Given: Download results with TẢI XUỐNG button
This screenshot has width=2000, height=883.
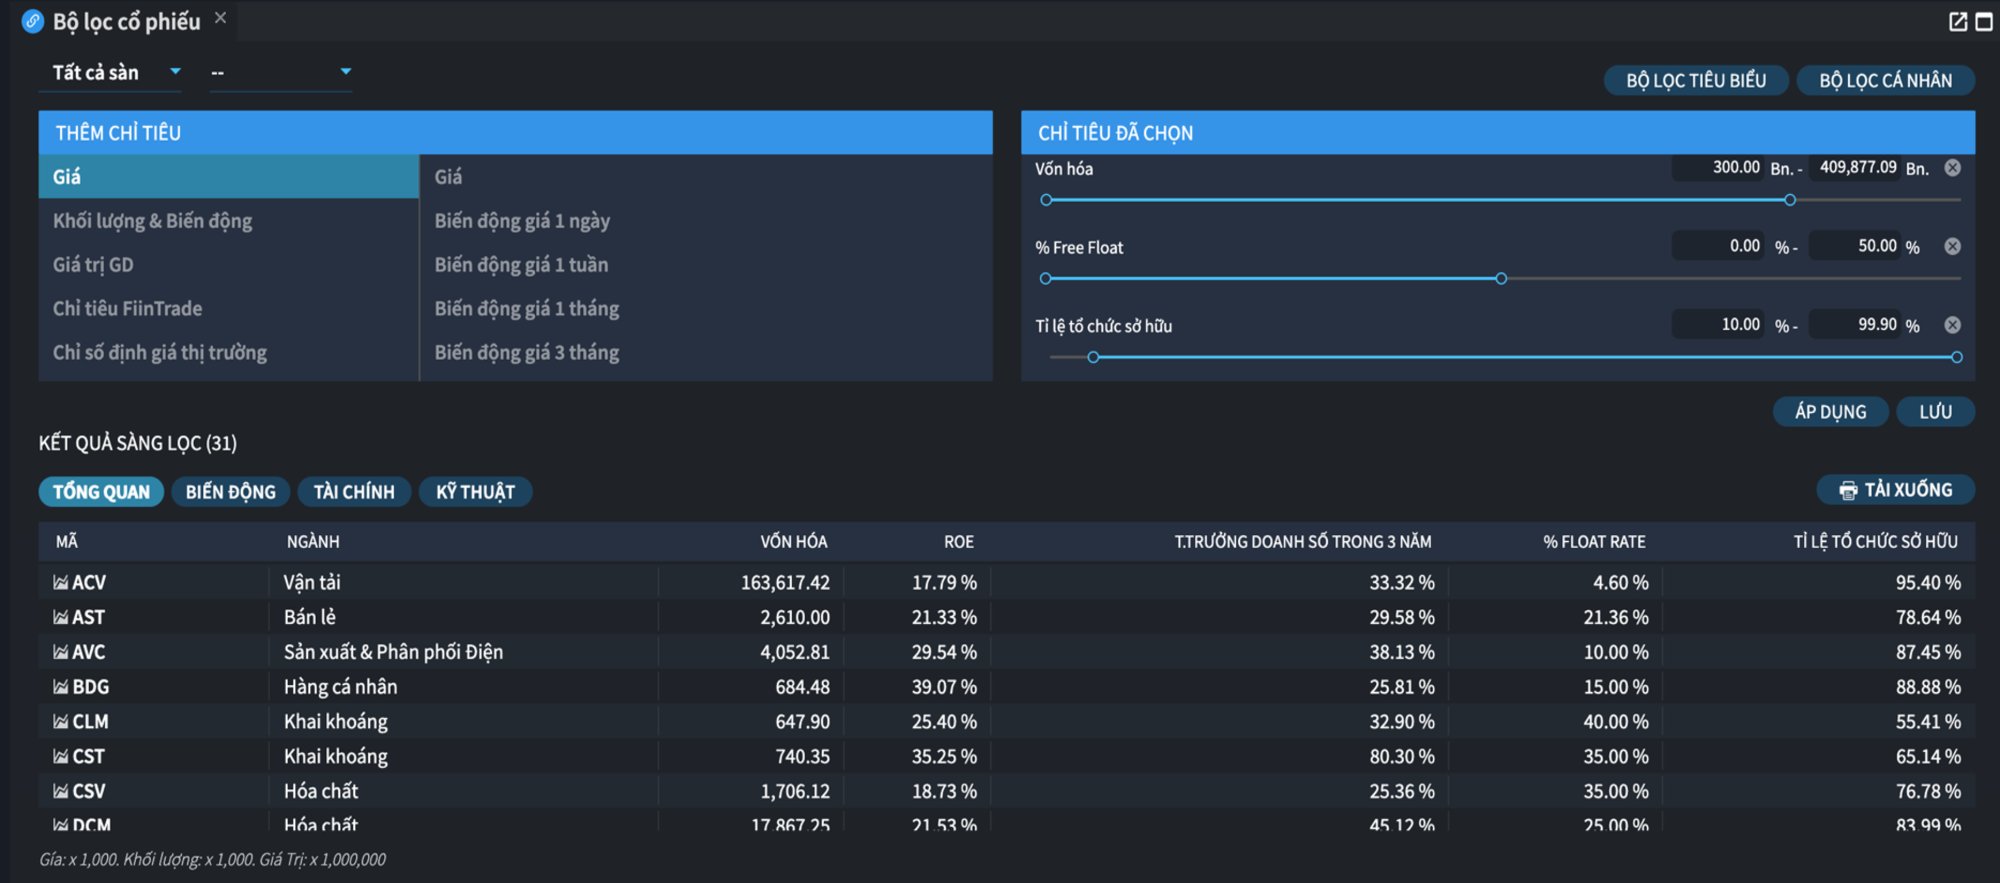Looking at the screenshot, I should pos(1895,490).
